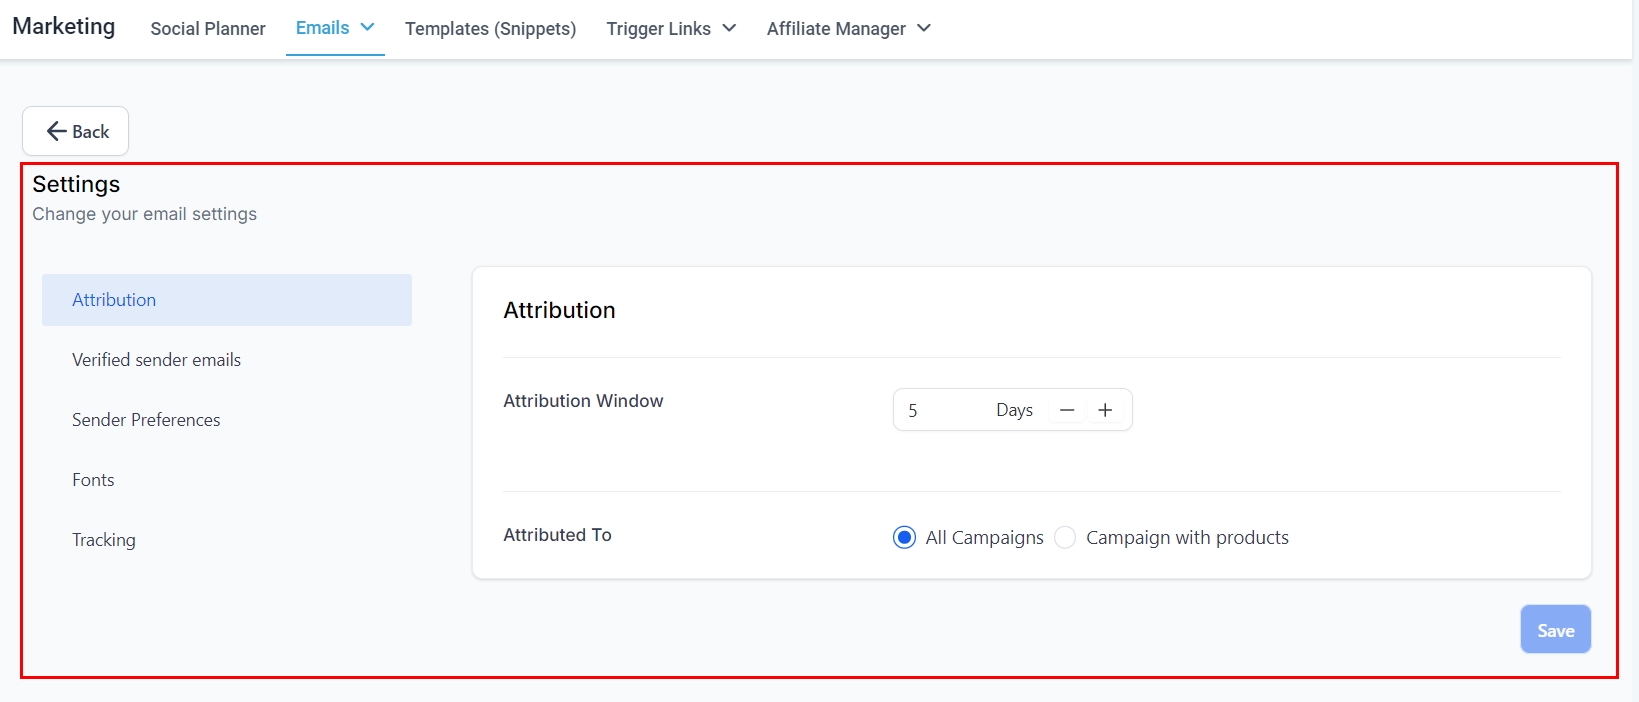Viewport: 1639px width, 702px height.
Task: Click the Affiliate Manager menu label
Action: pyautogui.click(x=836, y=29)
